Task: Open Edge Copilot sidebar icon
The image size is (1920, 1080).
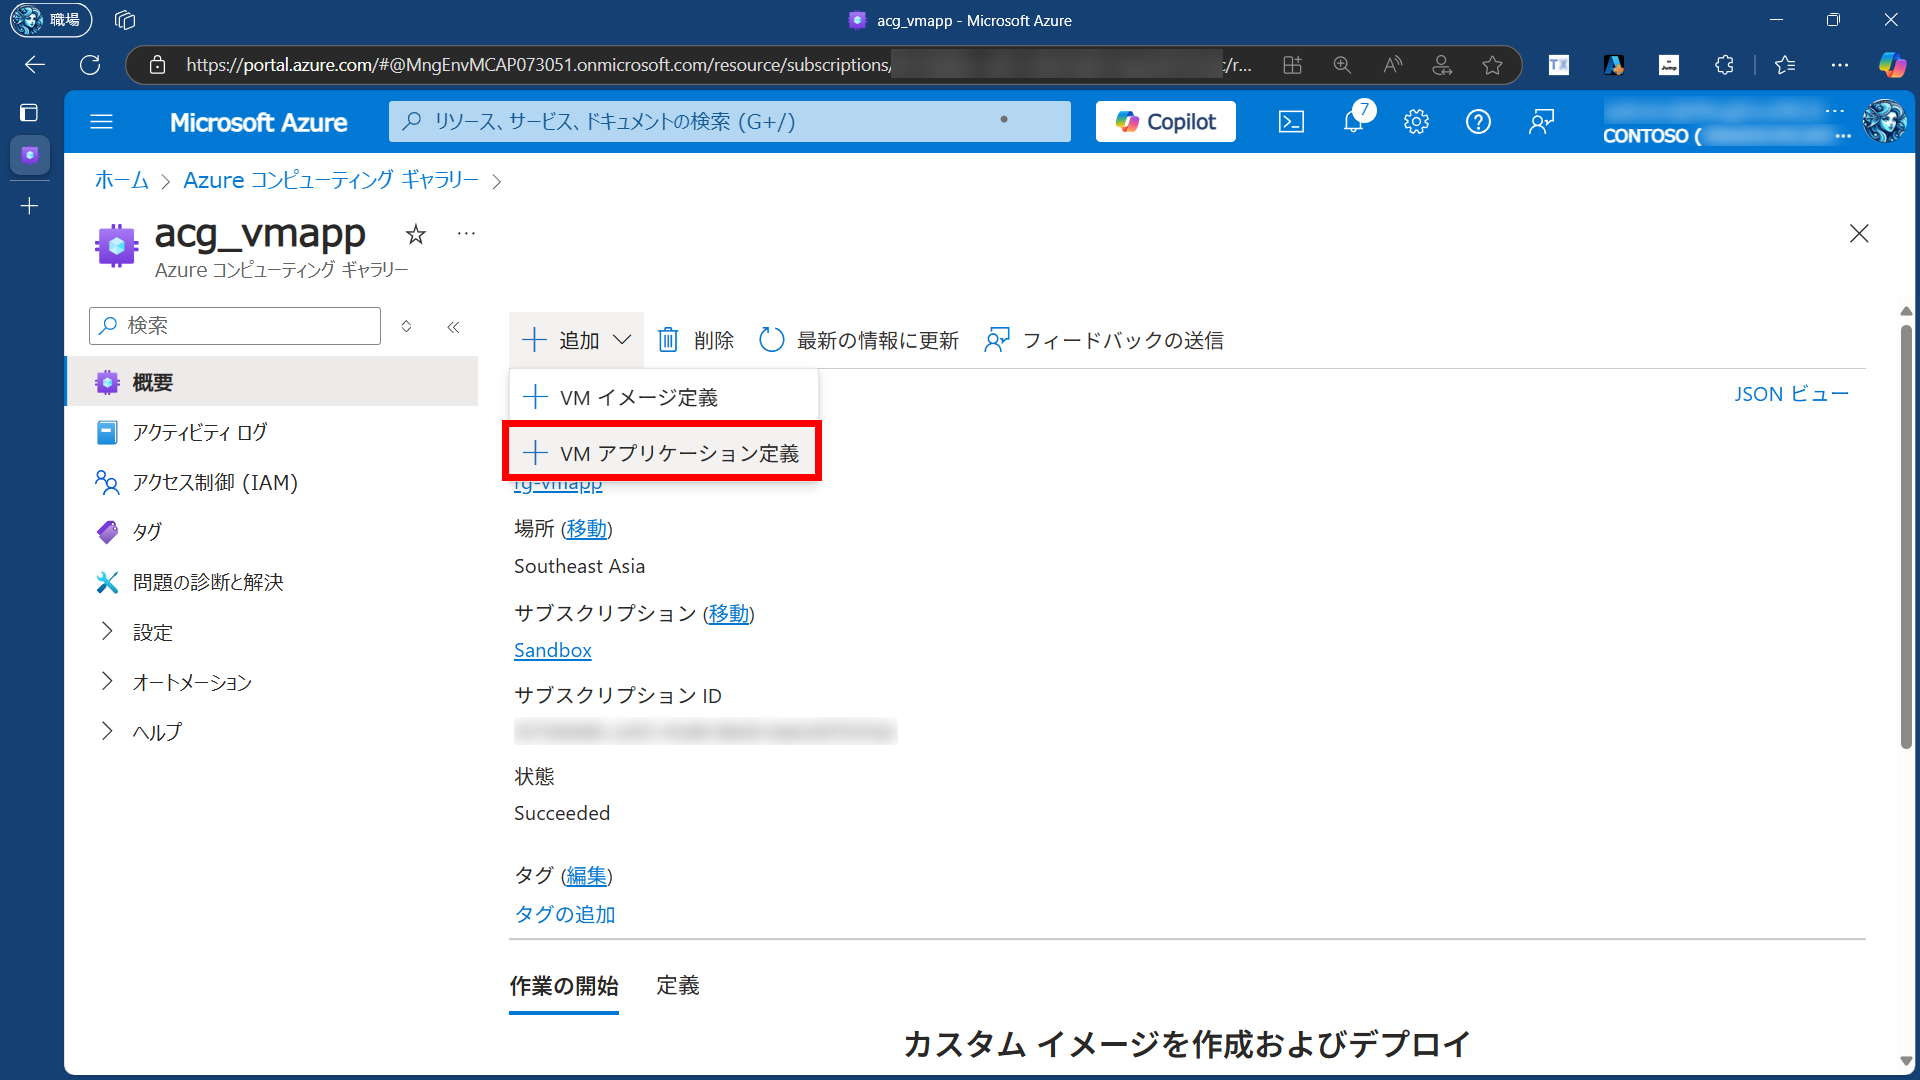Action: (x=1892, y=65)
